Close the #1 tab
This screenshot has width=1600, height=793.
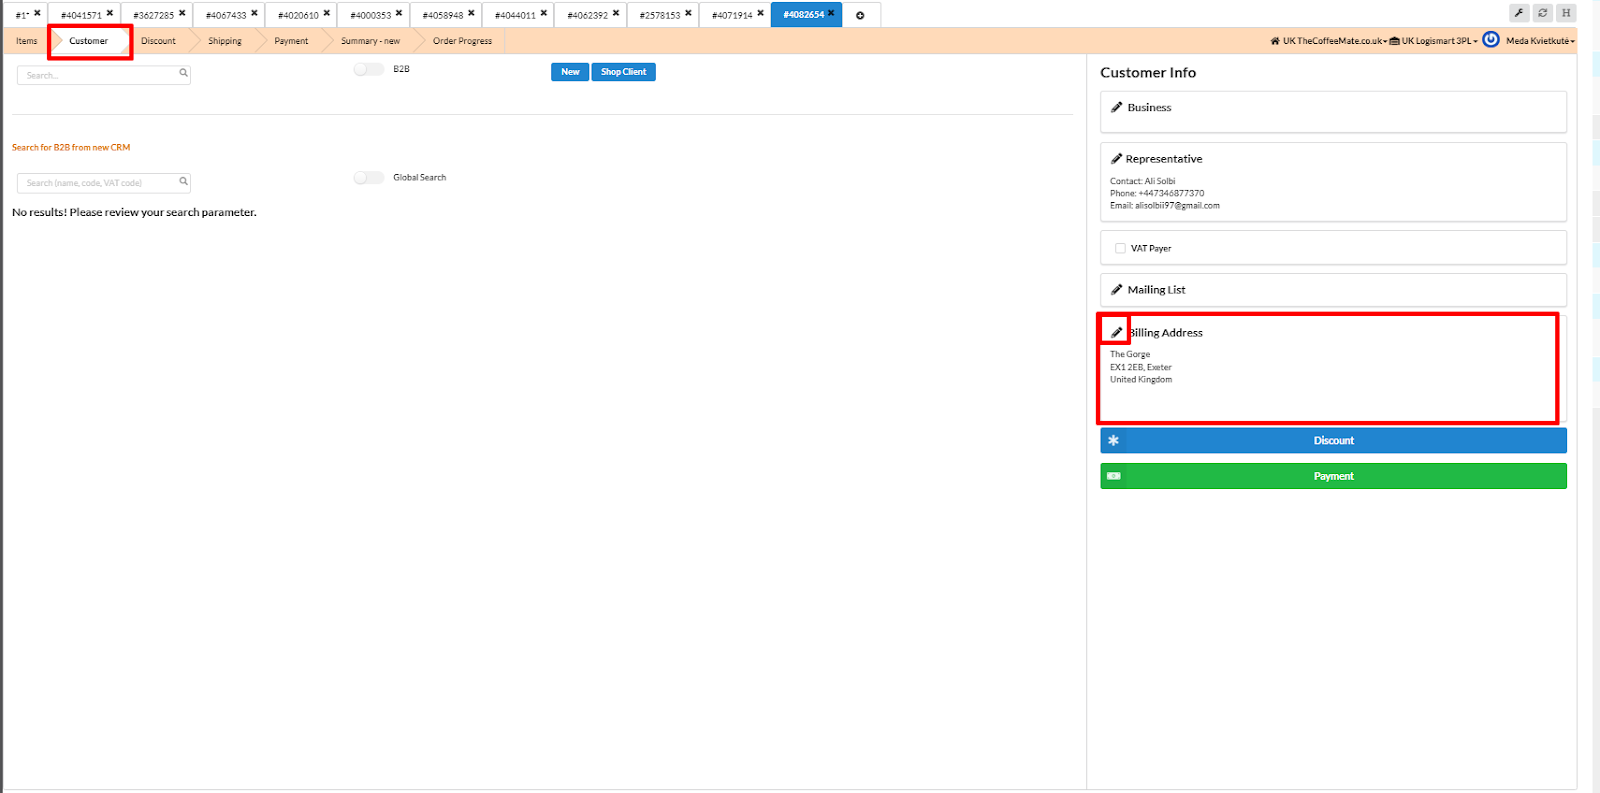click(37, 13)
